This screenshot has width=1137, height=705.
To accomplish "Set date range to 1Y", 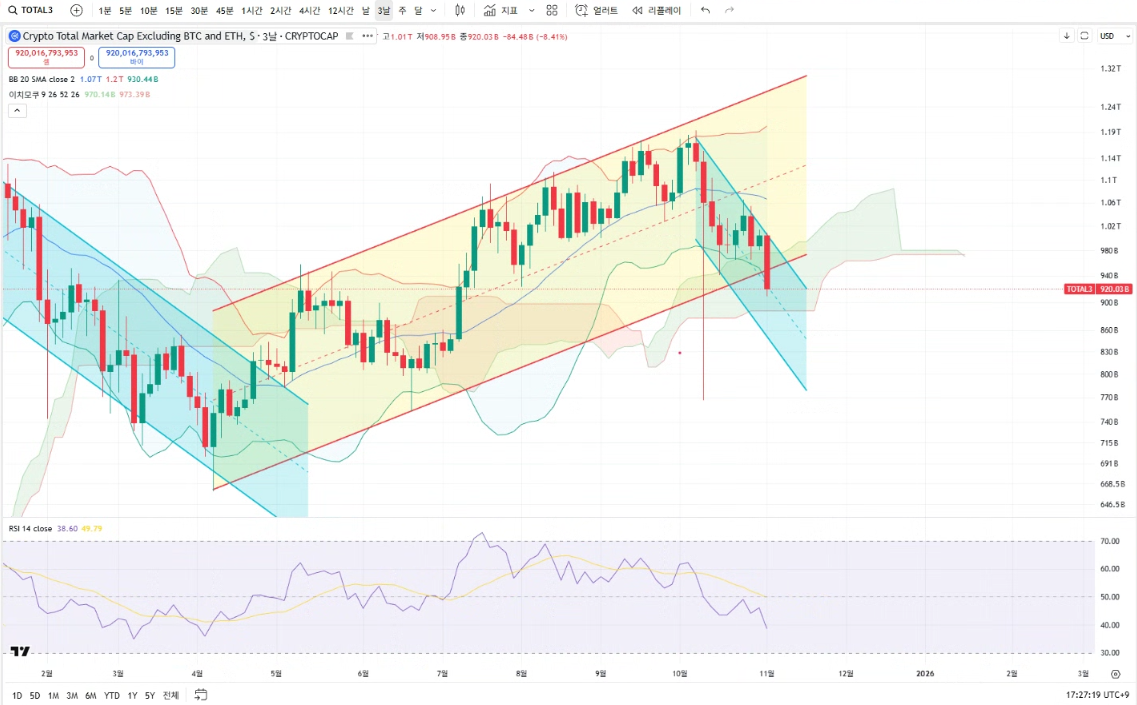I will [132, 696].
